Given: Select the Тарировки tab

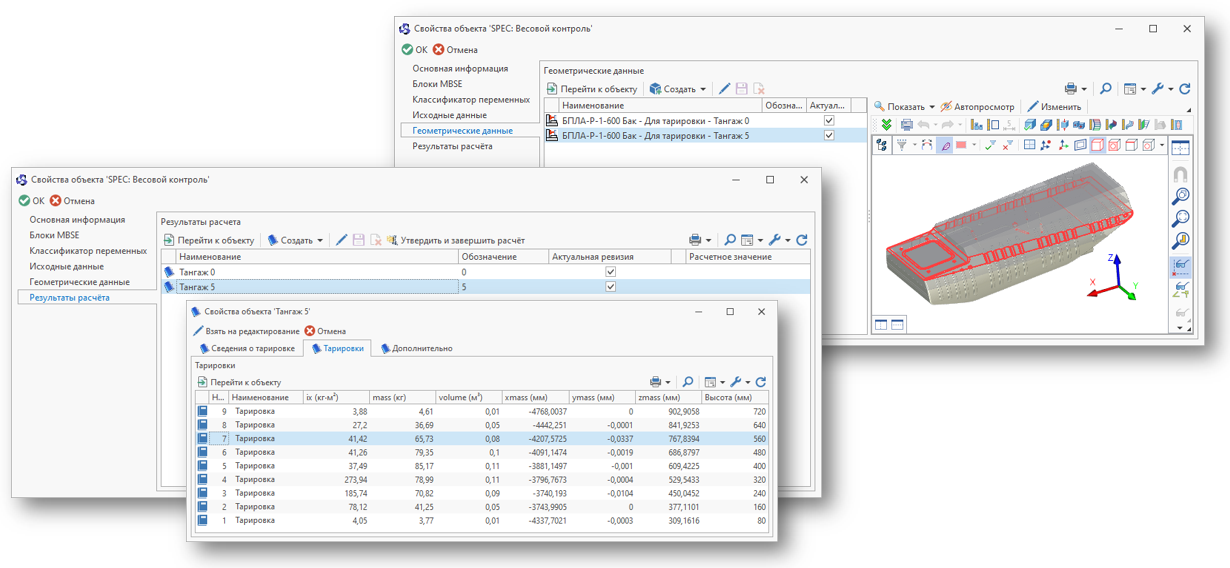Looking at the screenshot, I should point(336,348).
